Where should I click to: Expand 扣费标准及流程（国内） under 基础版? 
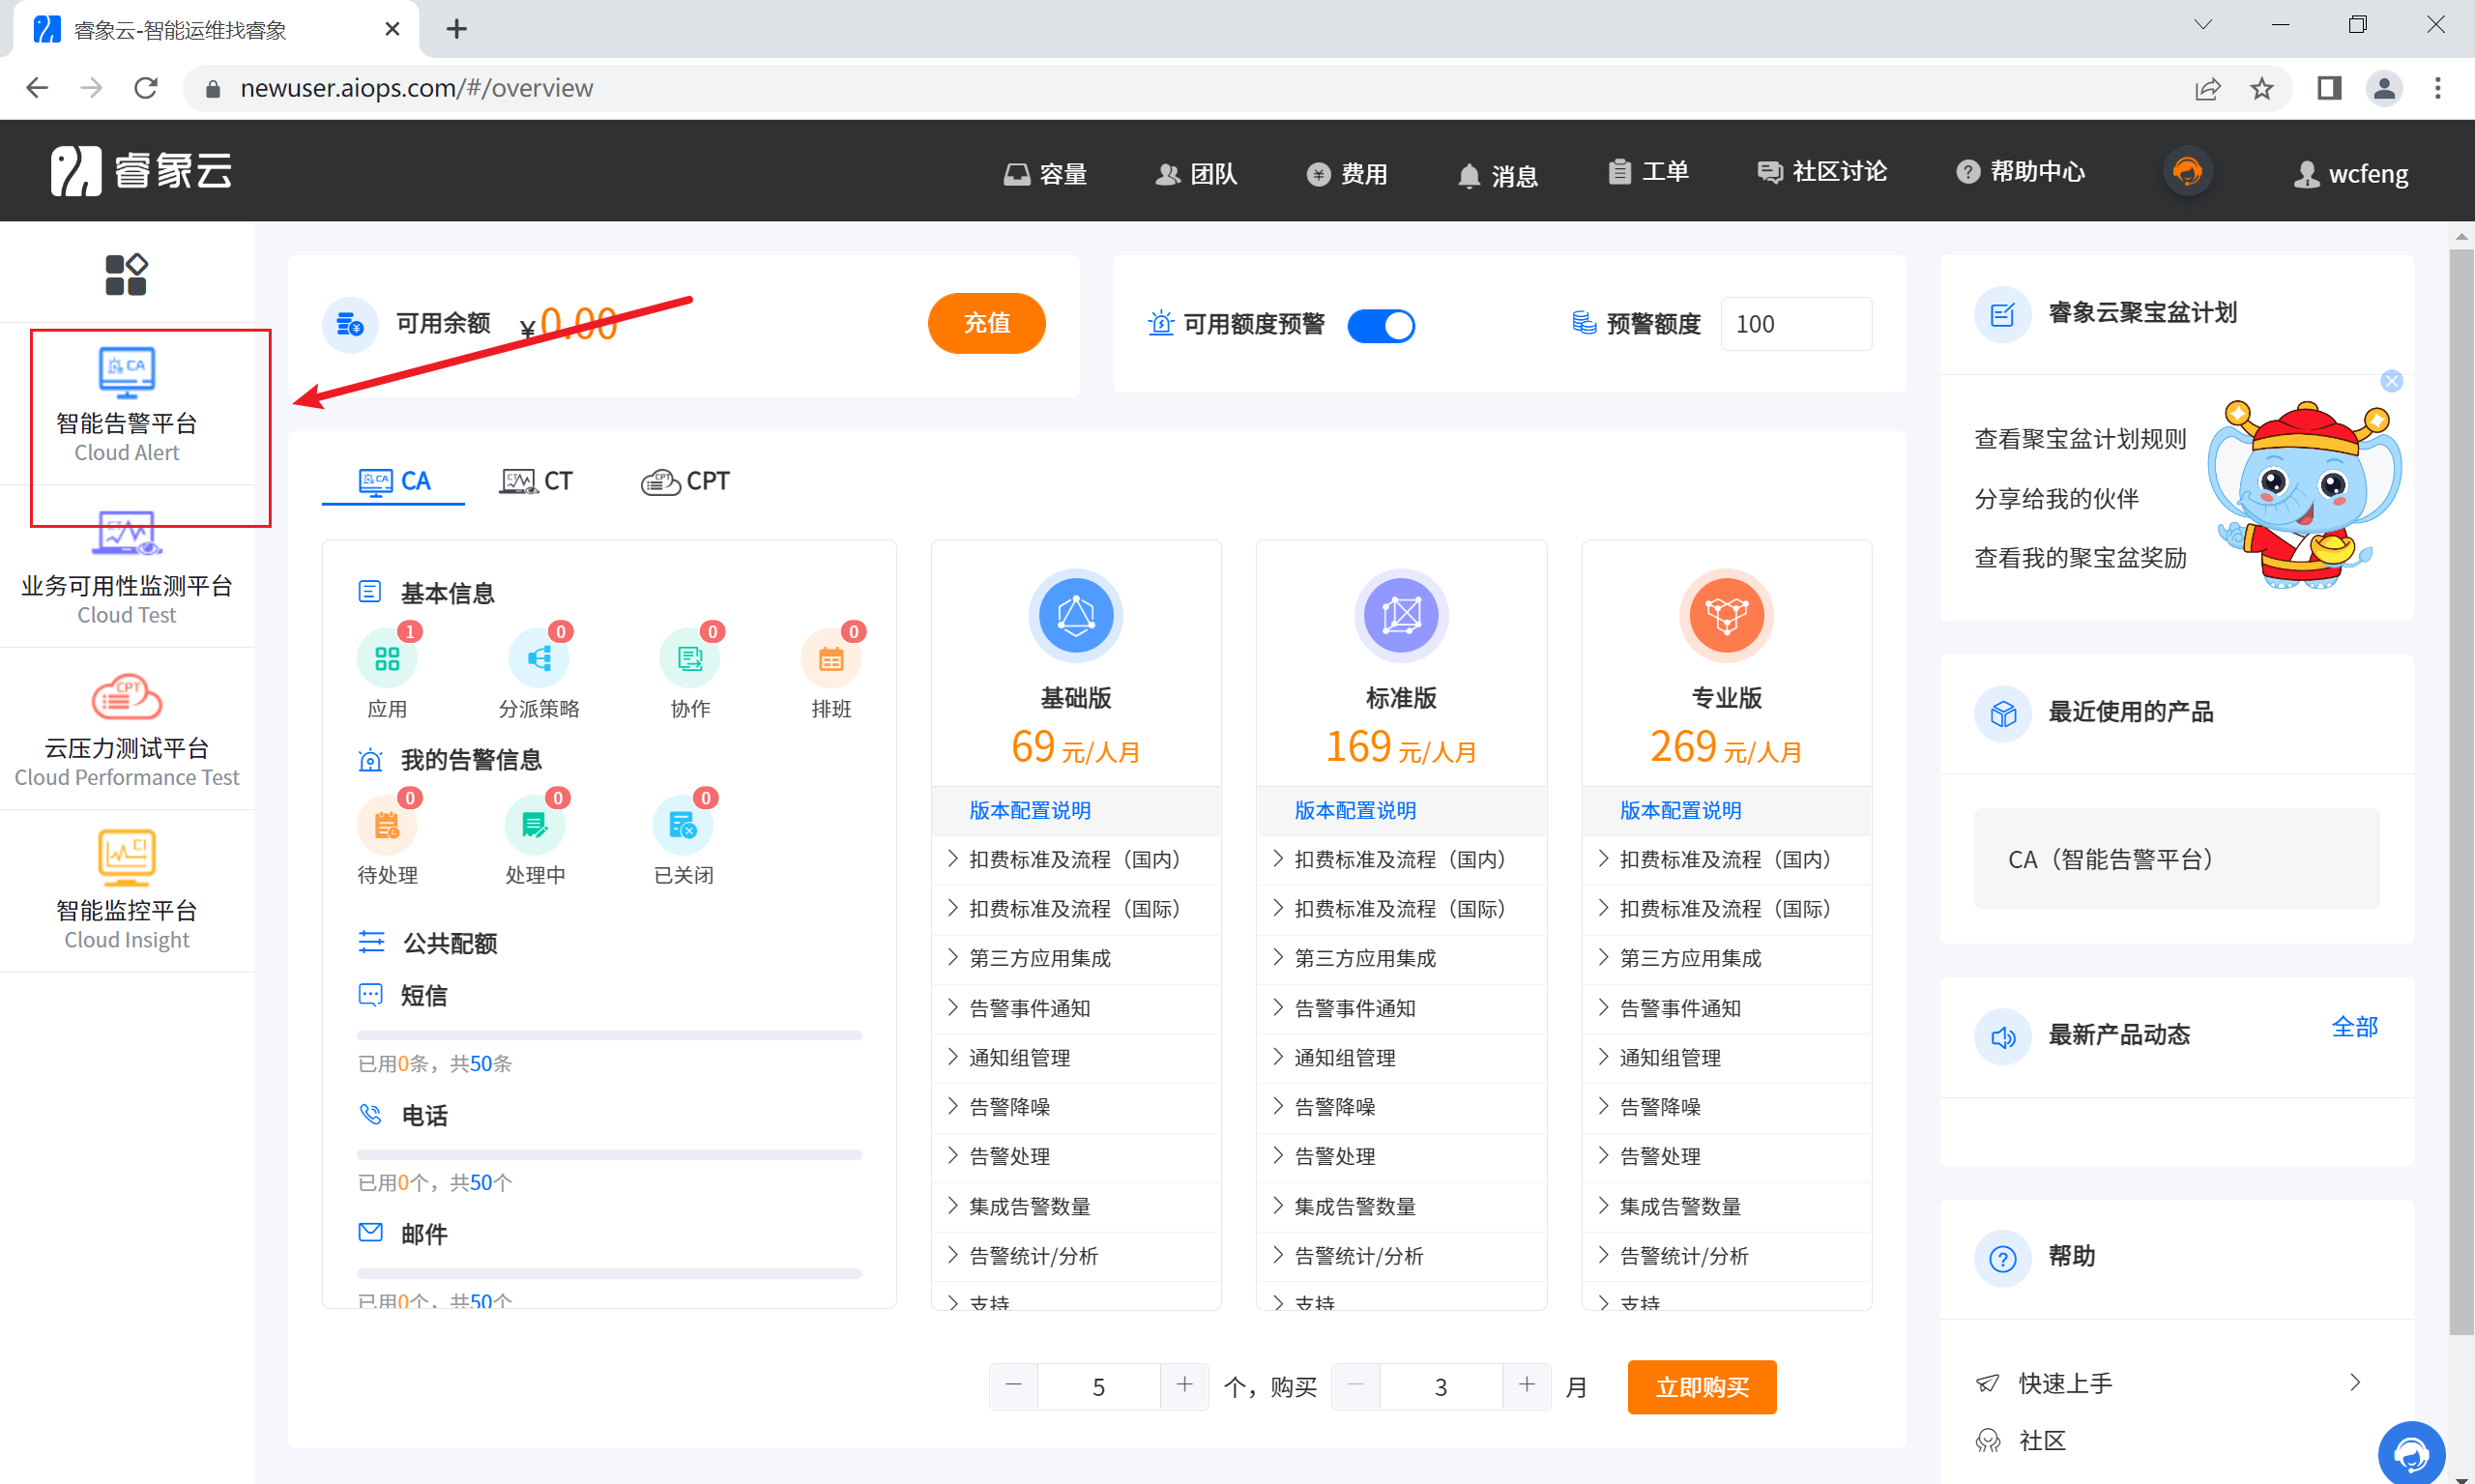pyautogui.click(x=1076, y=860)
